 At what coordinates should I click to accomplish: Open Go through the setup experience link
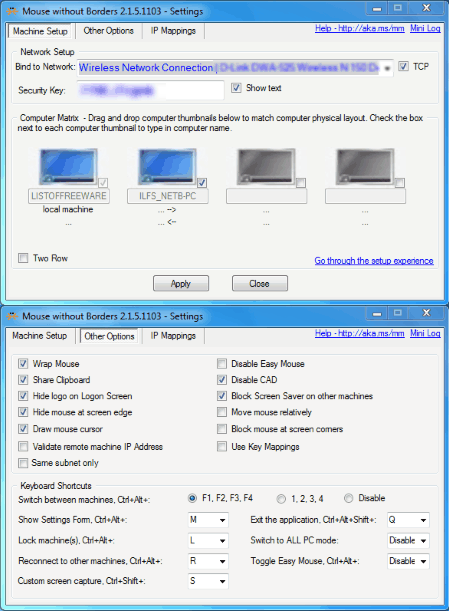[x=374, y=261]
